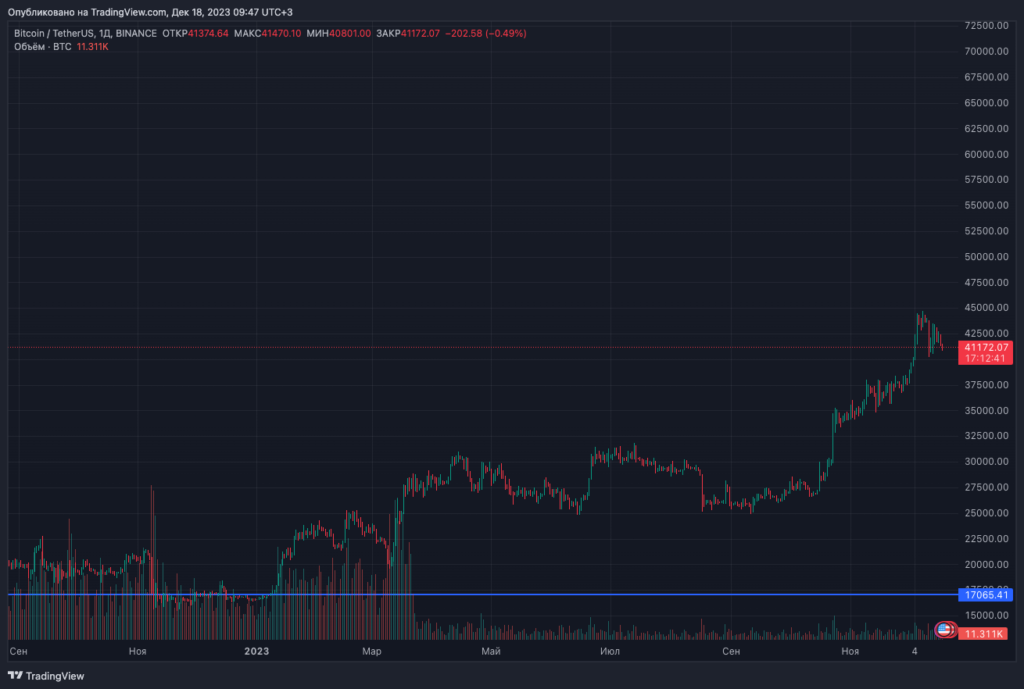Select the 'Объём · BTC' volume legend

41,46
